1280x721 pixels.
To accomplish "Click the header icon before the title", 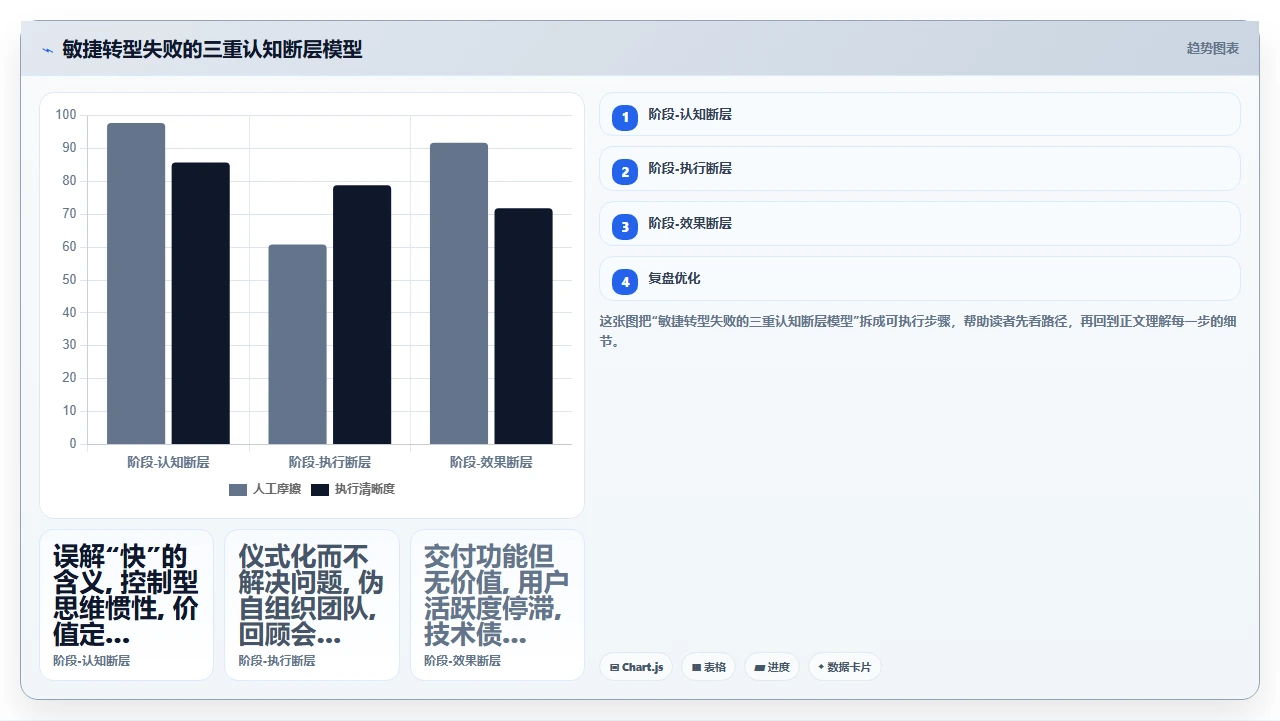I will point(47,49).
